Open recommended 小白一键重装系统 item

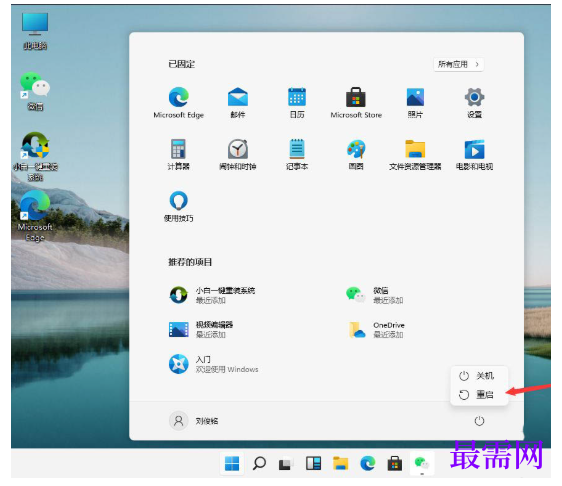(212, 295)
